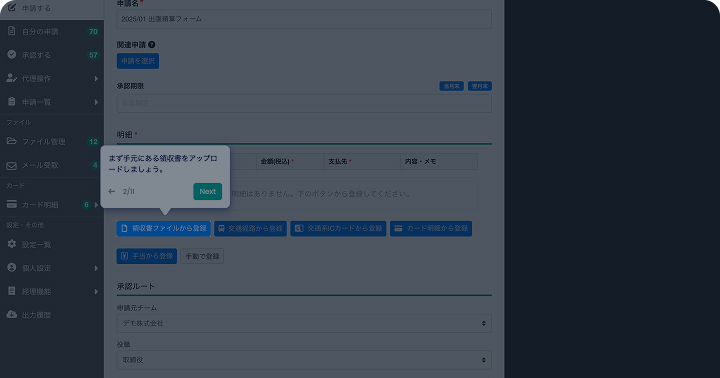
Task: Open 自分の申請 in the sidebar
Action: [x=40, y=32]
